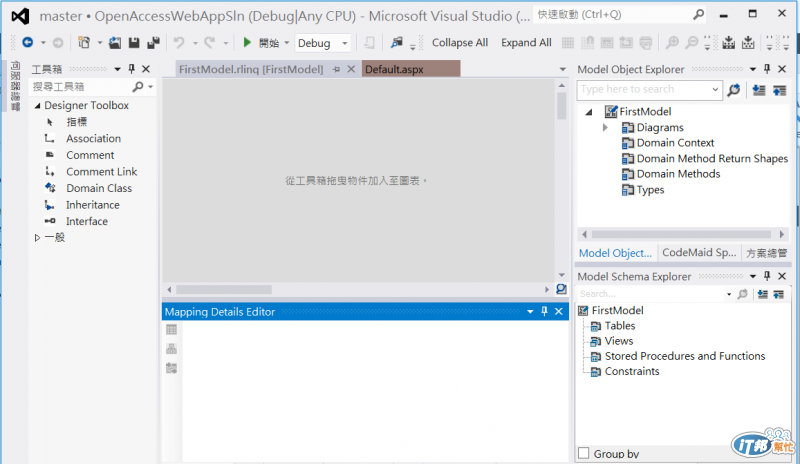Viewport: 800px width, 464px height.
Task: Expand the Diagrams tree node
Action: (605, 128)
